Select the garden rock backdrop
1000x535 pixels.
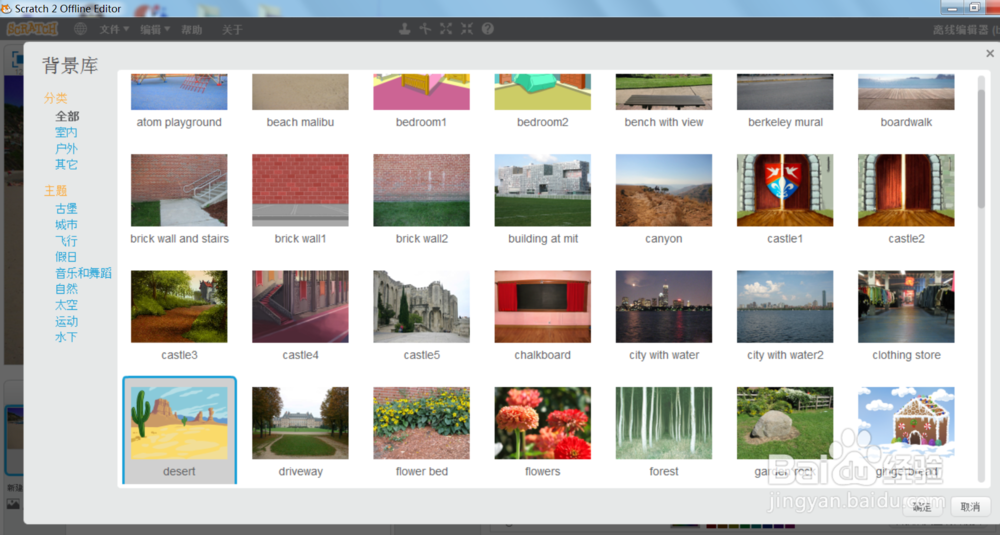[x=785, y=432]
